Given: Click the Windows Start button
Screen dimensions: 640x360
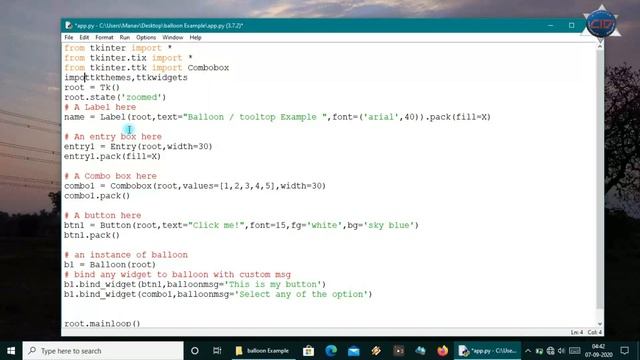Looking at the screenshot, I should click(11, 351).
